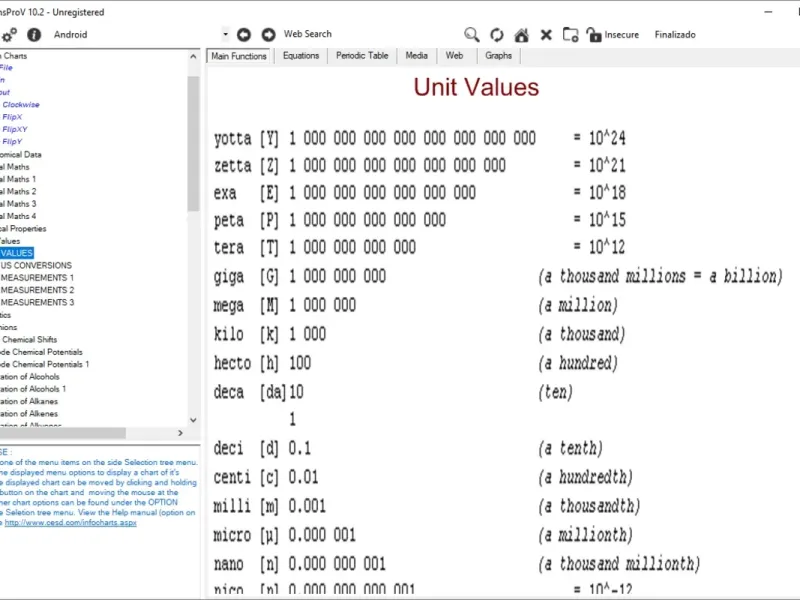Click the micro [µ] row
800x600 pixels.
click(x=423, y=535)
